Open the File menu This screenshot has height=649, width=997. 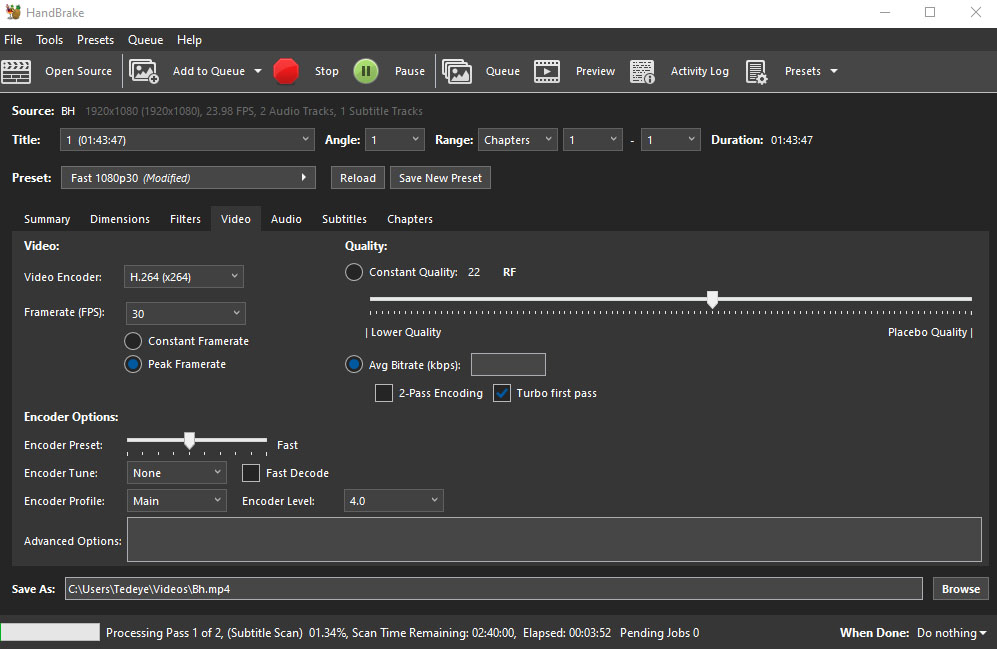click(x=13, y=39)
